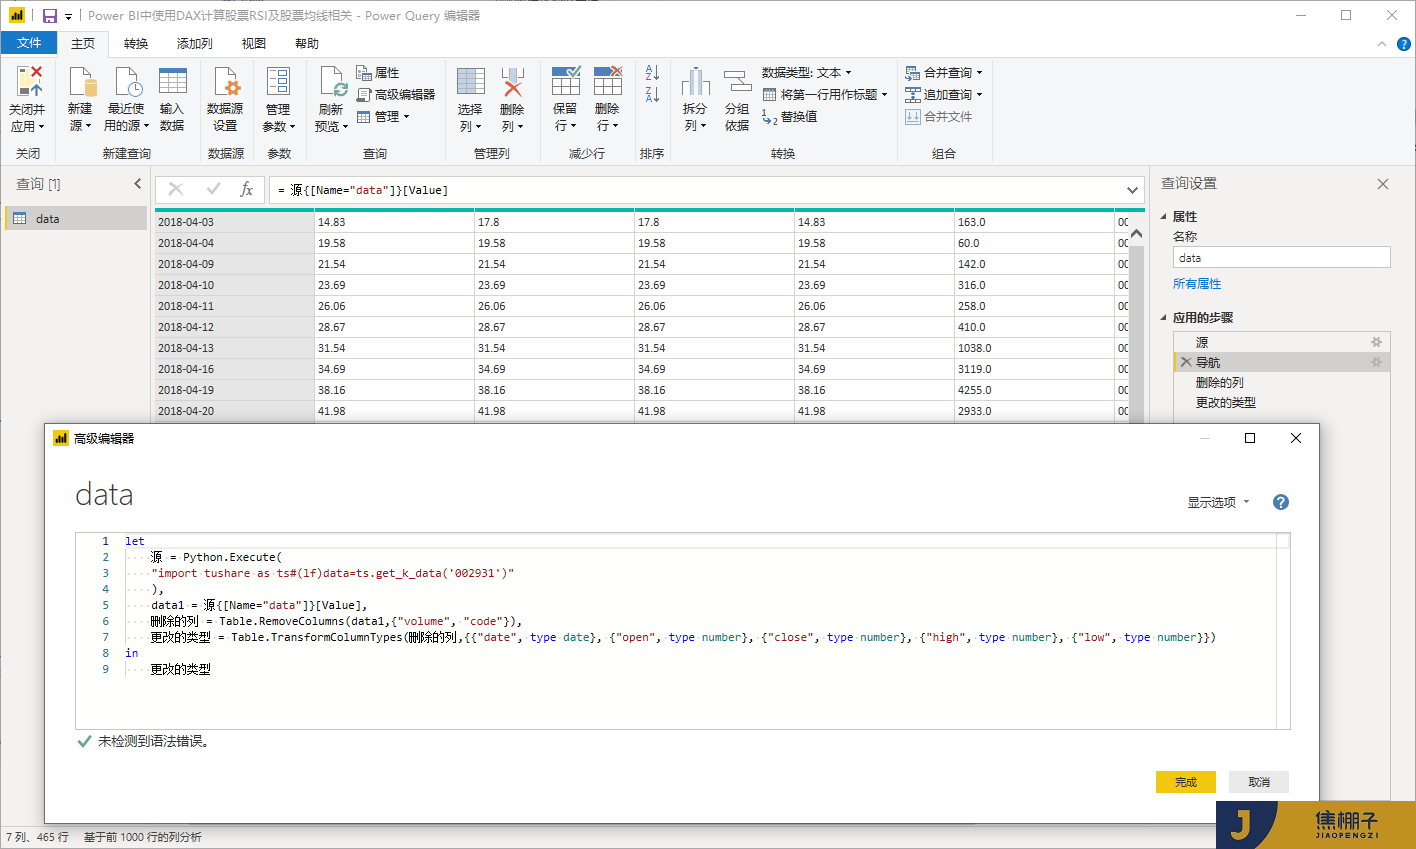Delete the 导航 step with X
Image resolution: width=1416 pixels, height=849 pixels.
(x=1186, y=362)
